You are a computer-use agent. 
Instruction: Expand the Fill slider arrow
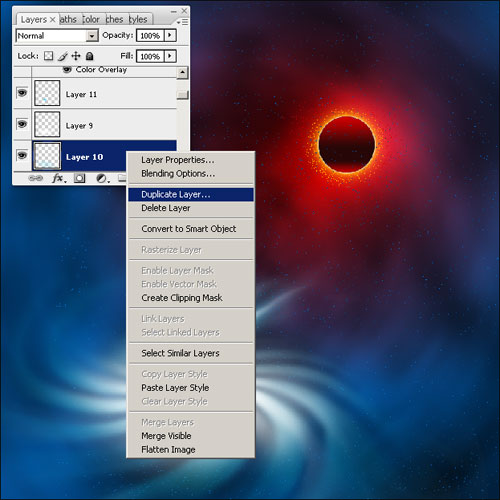click(x=170, y=56)
